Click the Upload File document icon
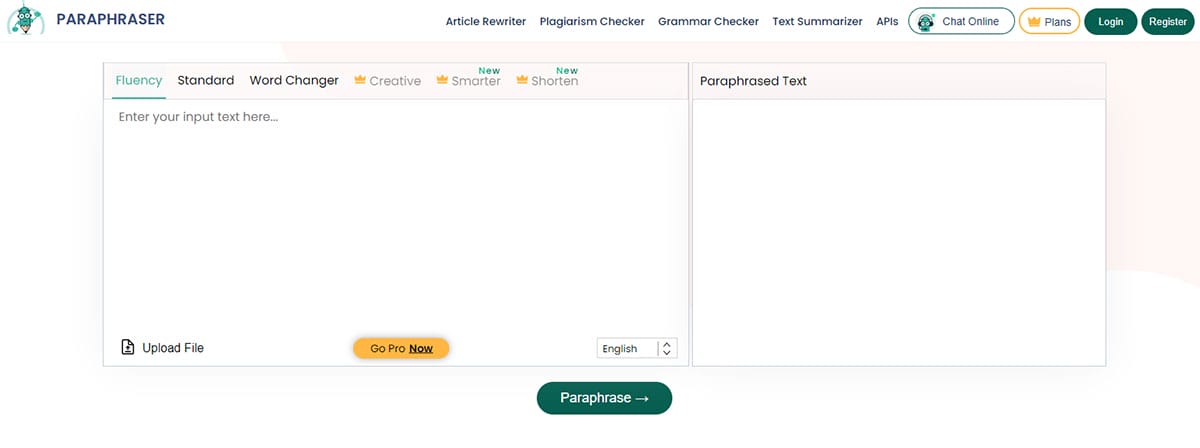This screenshot has width=1200, height=448. [128, 348]
